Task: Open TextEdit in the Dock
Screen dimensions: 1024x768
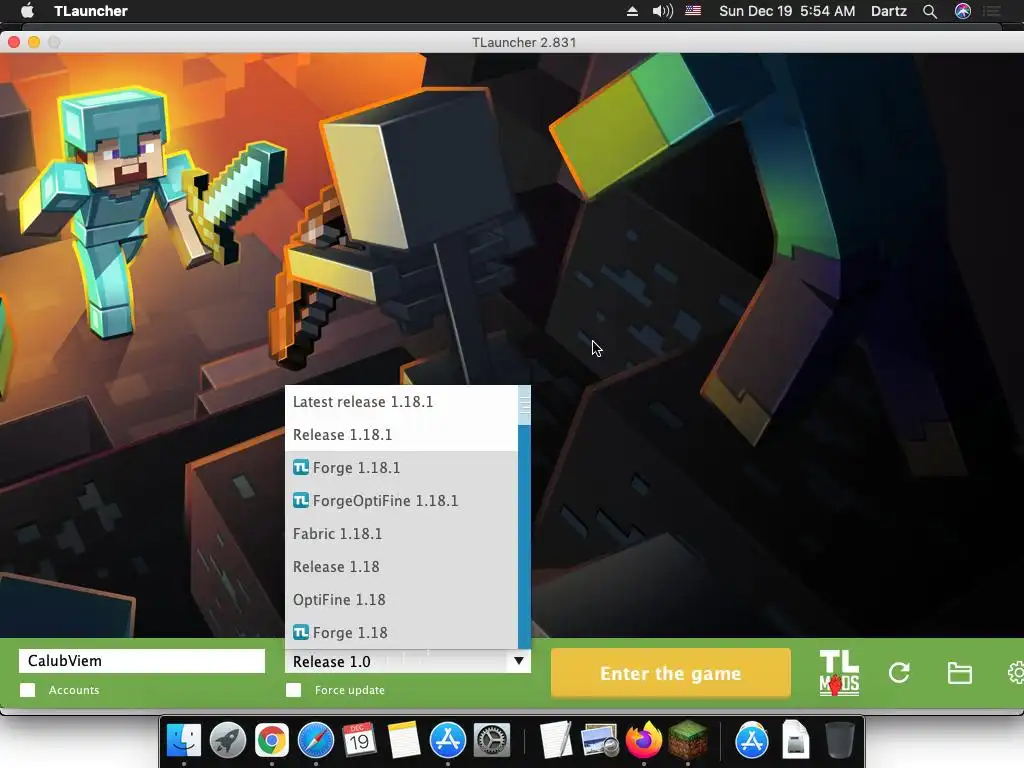Action: coord(556,741)
